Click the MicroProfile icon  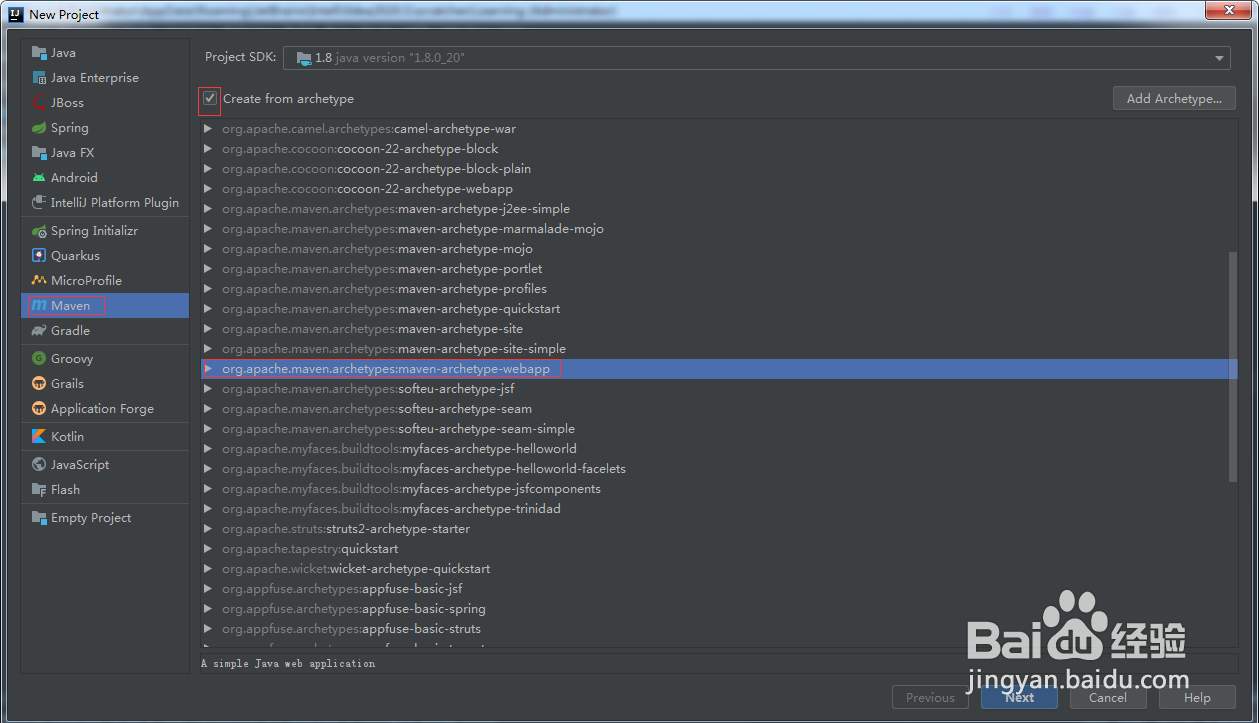(x=39, y=281)
